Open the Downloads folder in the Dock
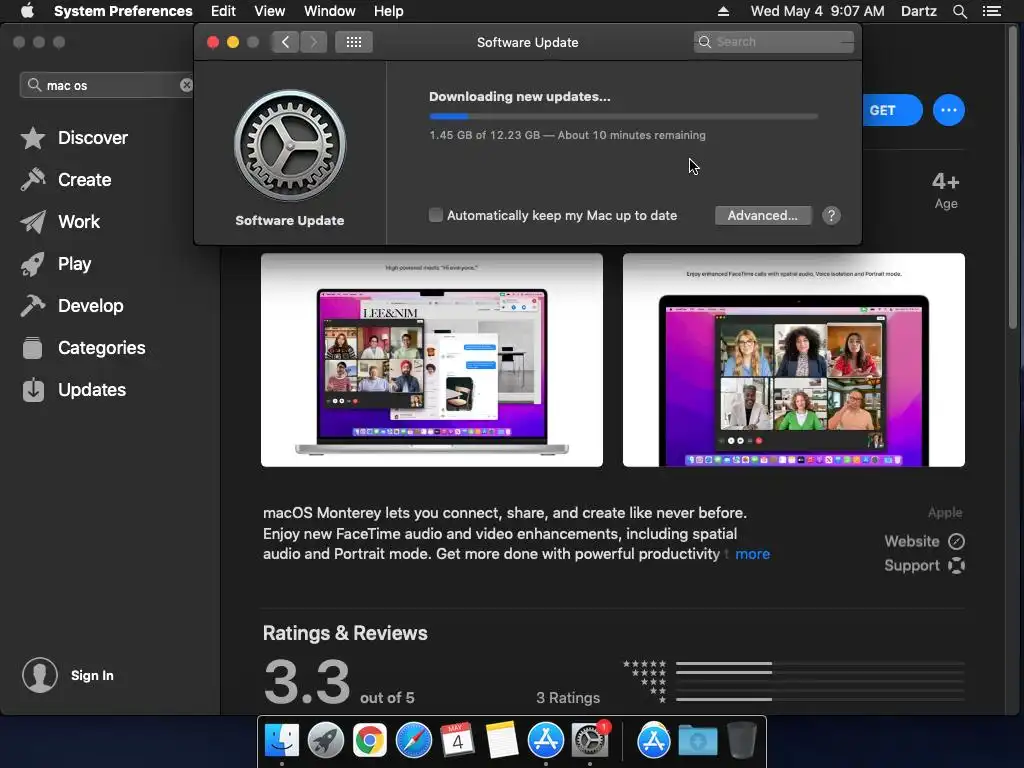This screenshot has height=768, width=1024. pyautogui.click(x=697, y=741)
